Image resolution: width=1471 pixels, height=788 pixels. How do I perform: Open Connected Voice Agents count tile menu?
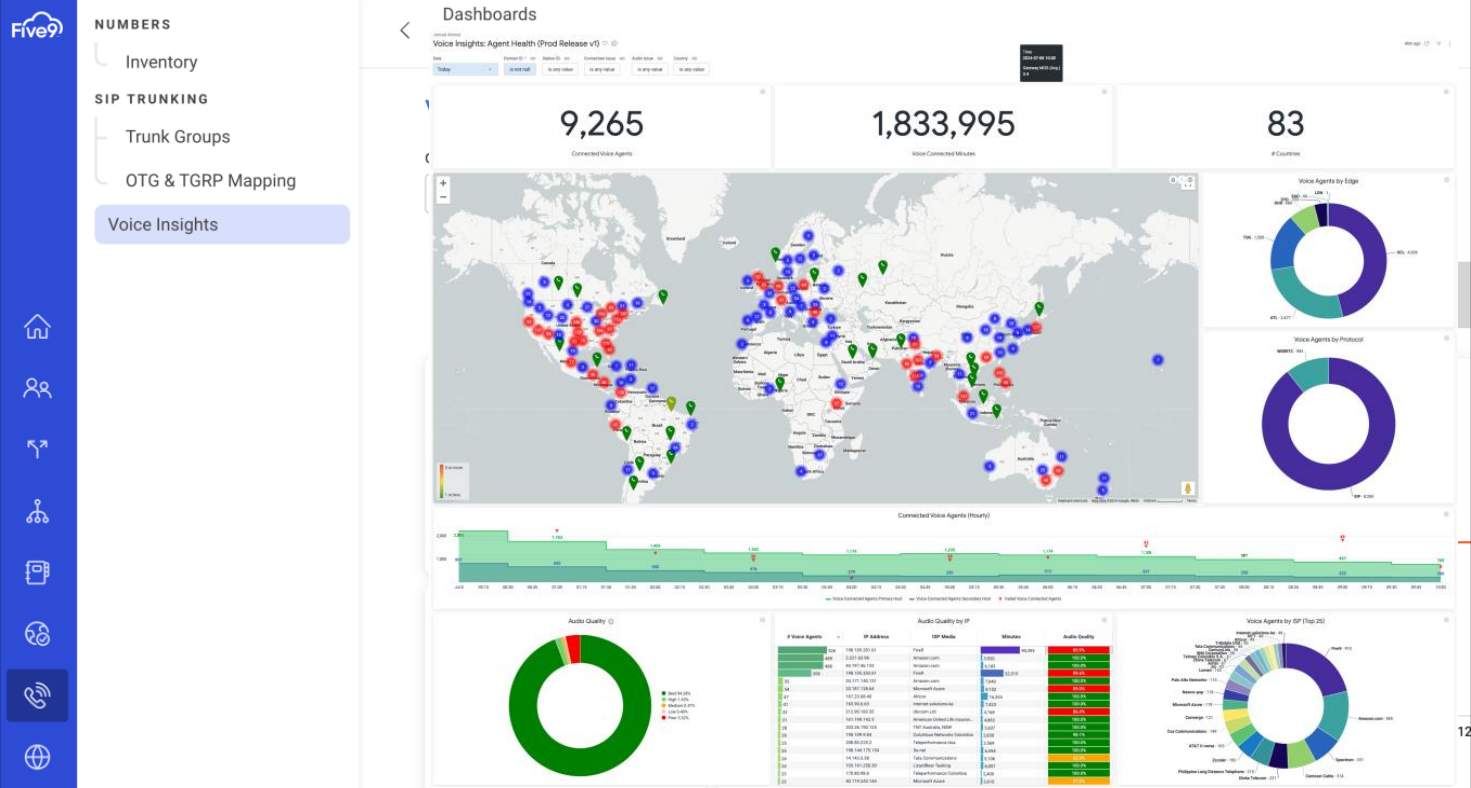click(762, 92)
